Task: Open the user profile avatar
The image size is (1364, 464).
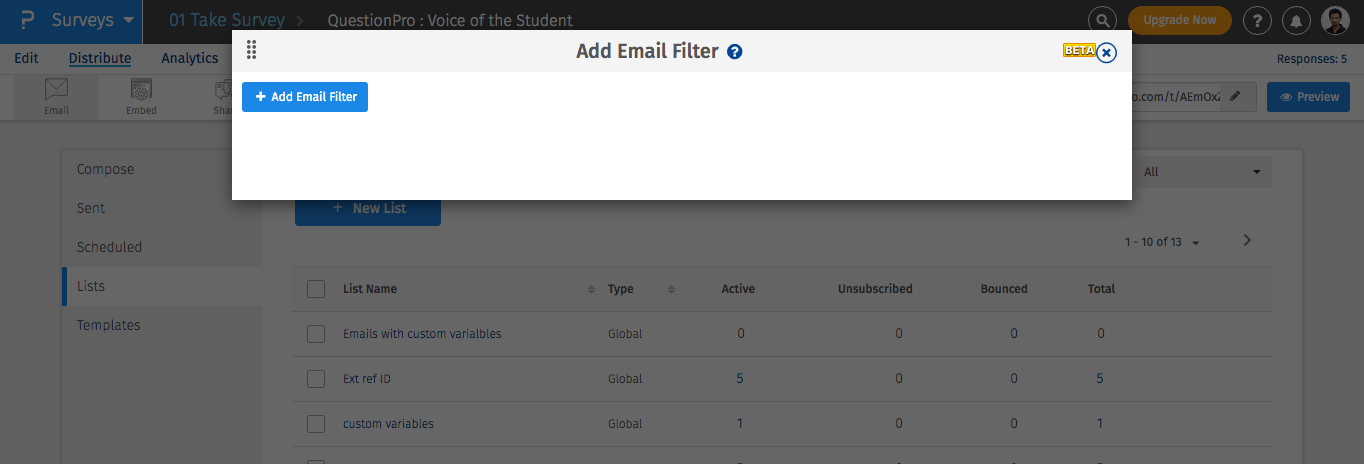Action: click(1335, 20)
